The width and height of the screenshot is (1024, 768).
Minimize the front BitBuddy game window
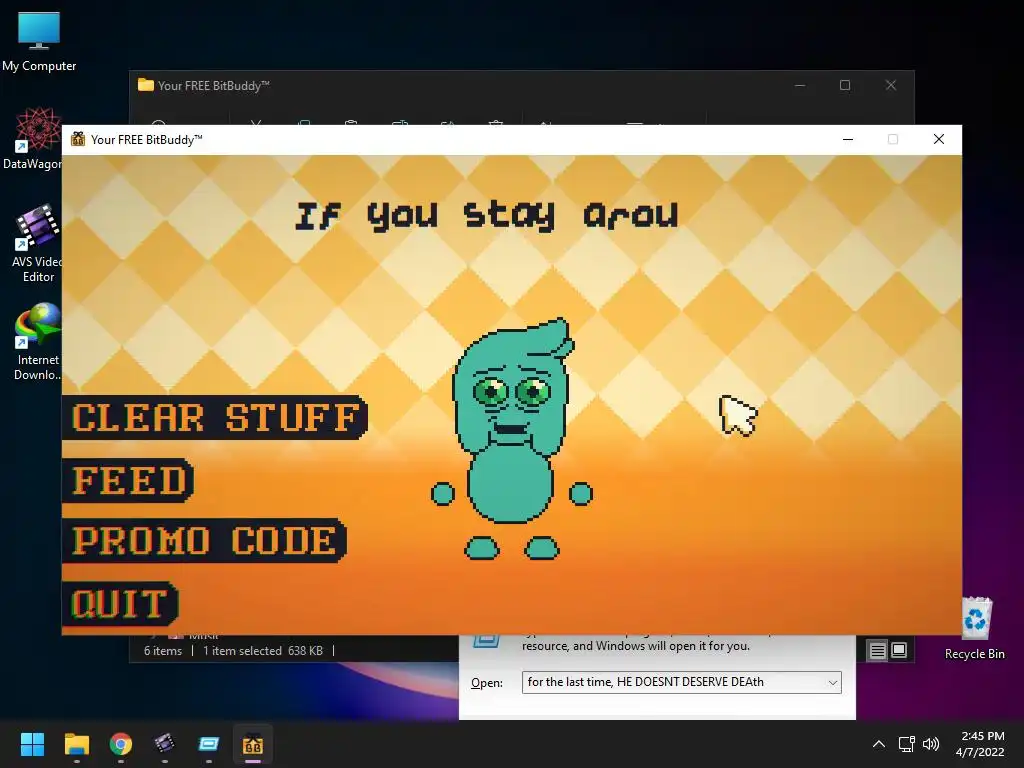pos(848,139)
